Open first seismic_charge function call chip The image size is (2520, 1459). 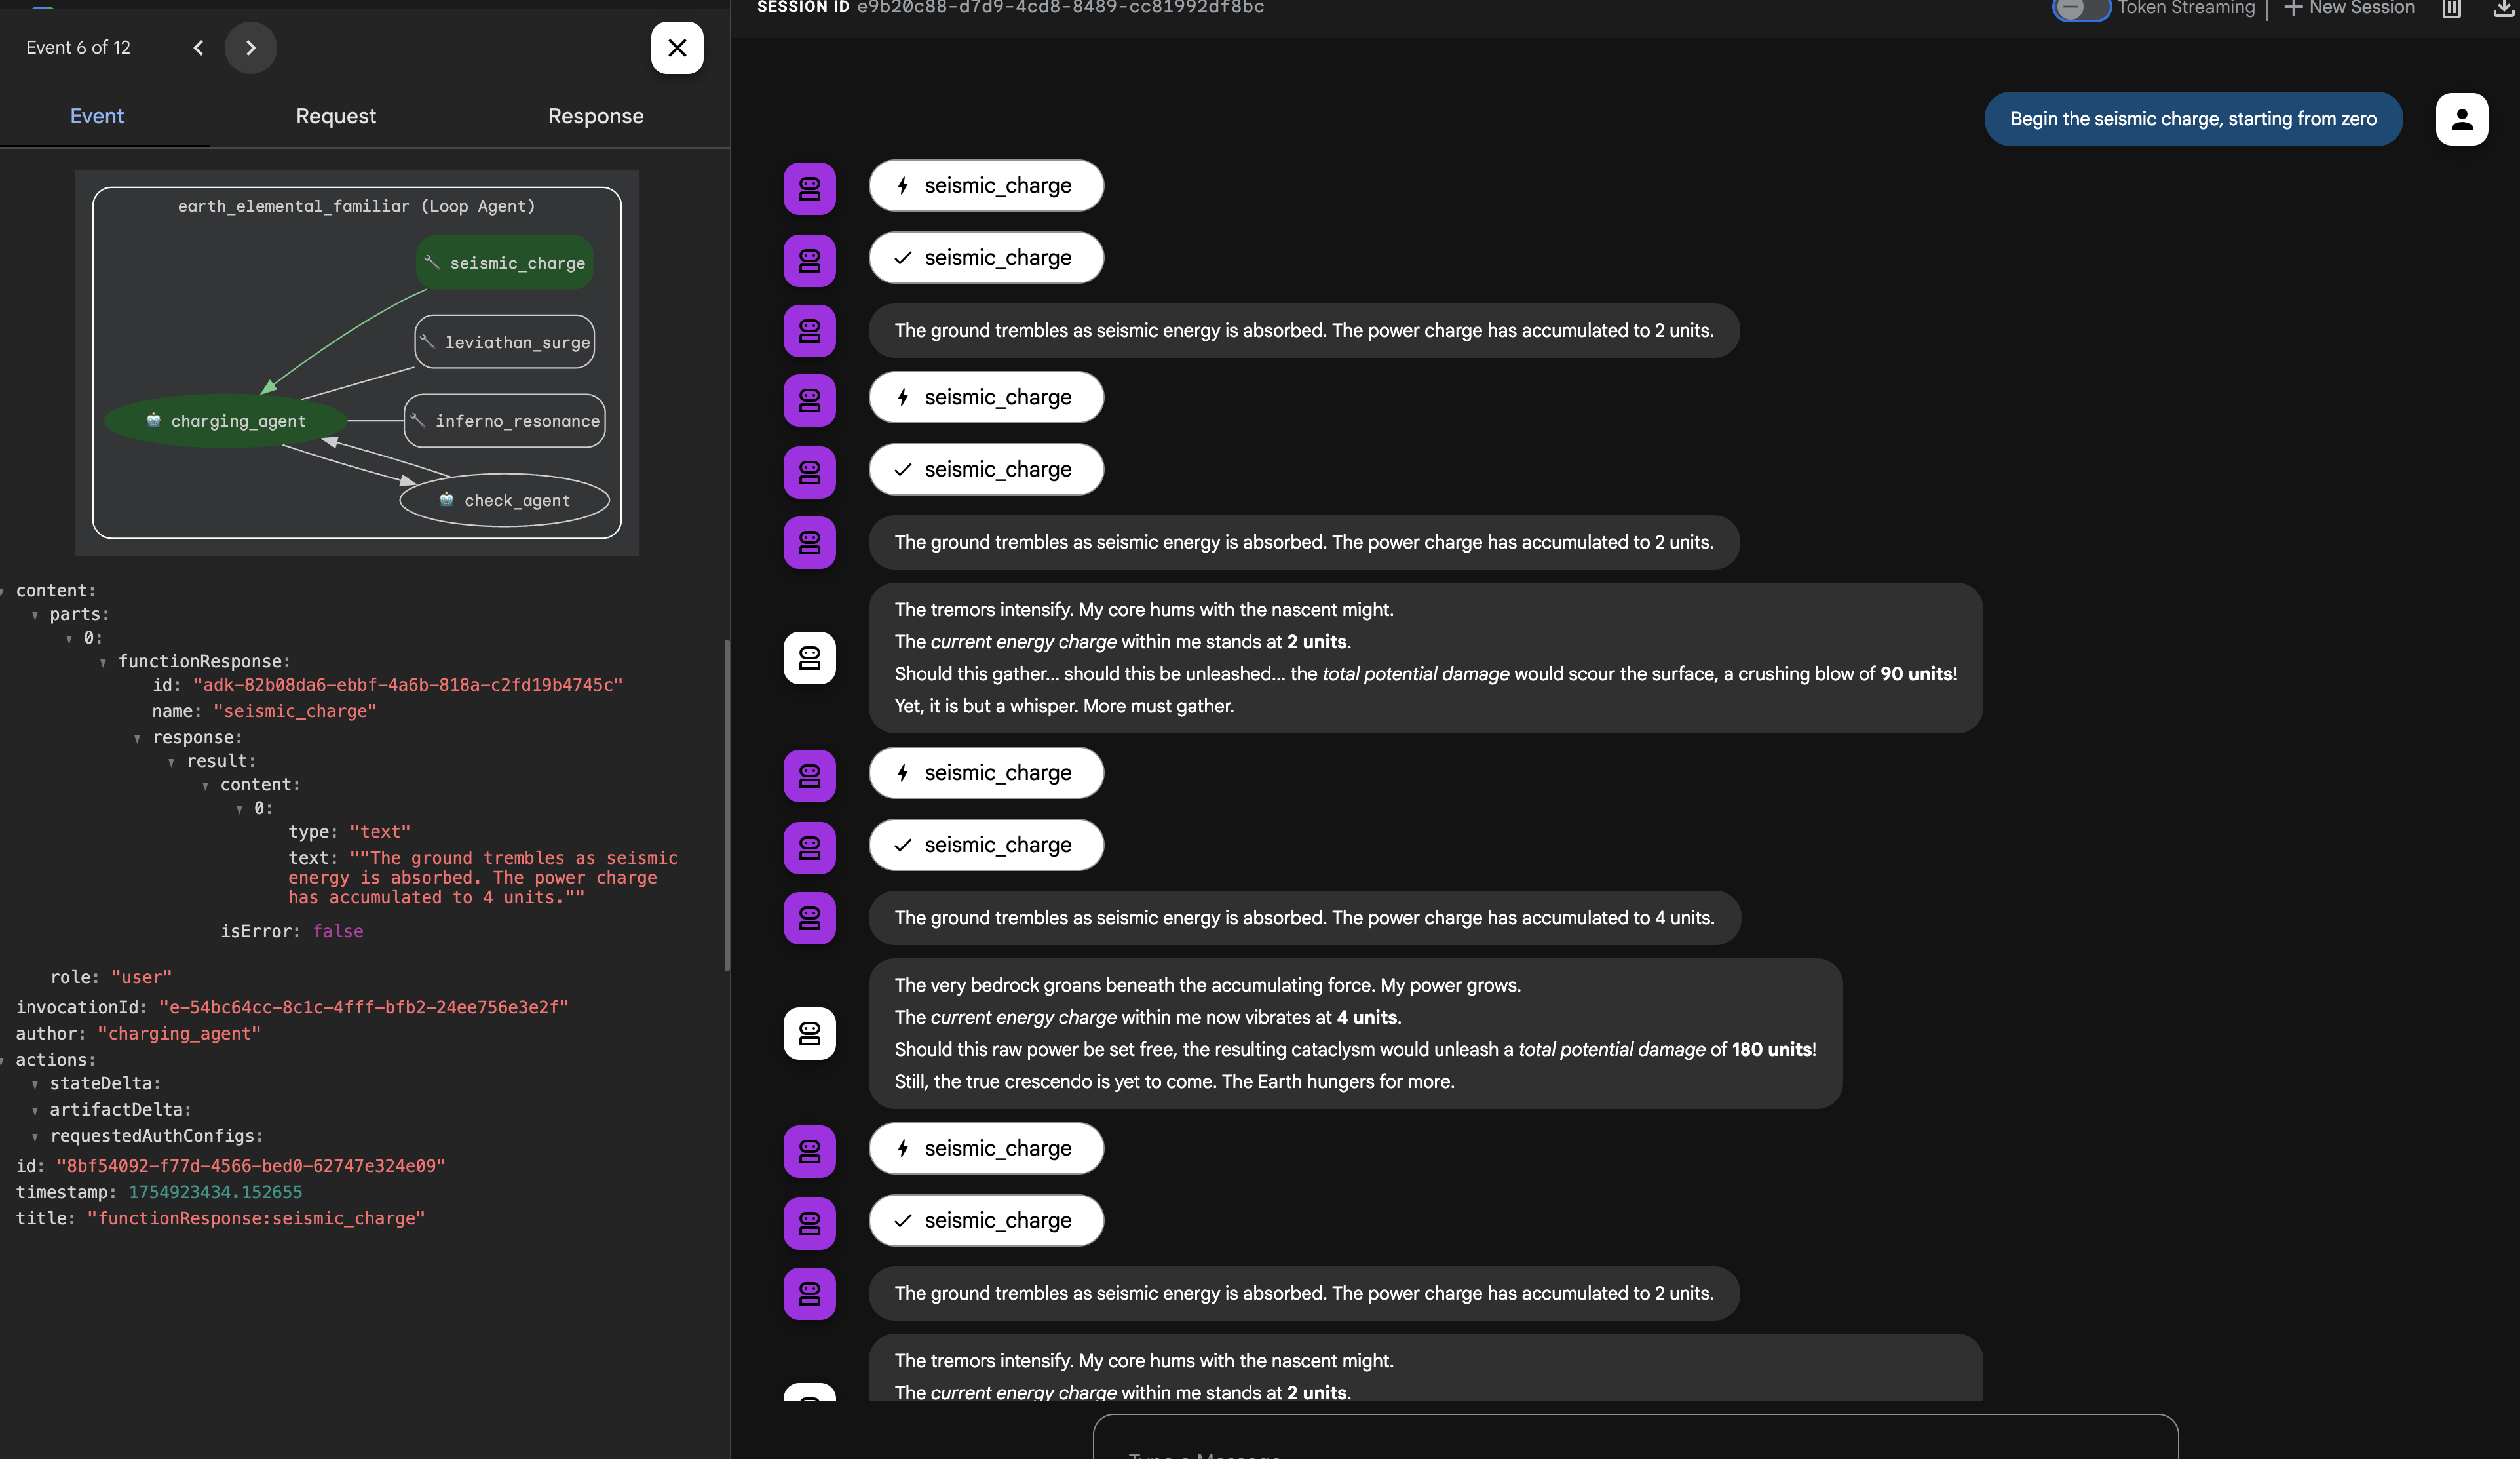986,186
